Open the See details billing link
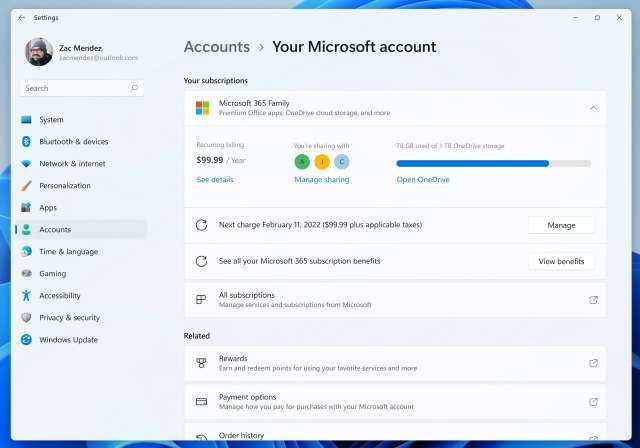640x448 pixels. coord(215,180)
